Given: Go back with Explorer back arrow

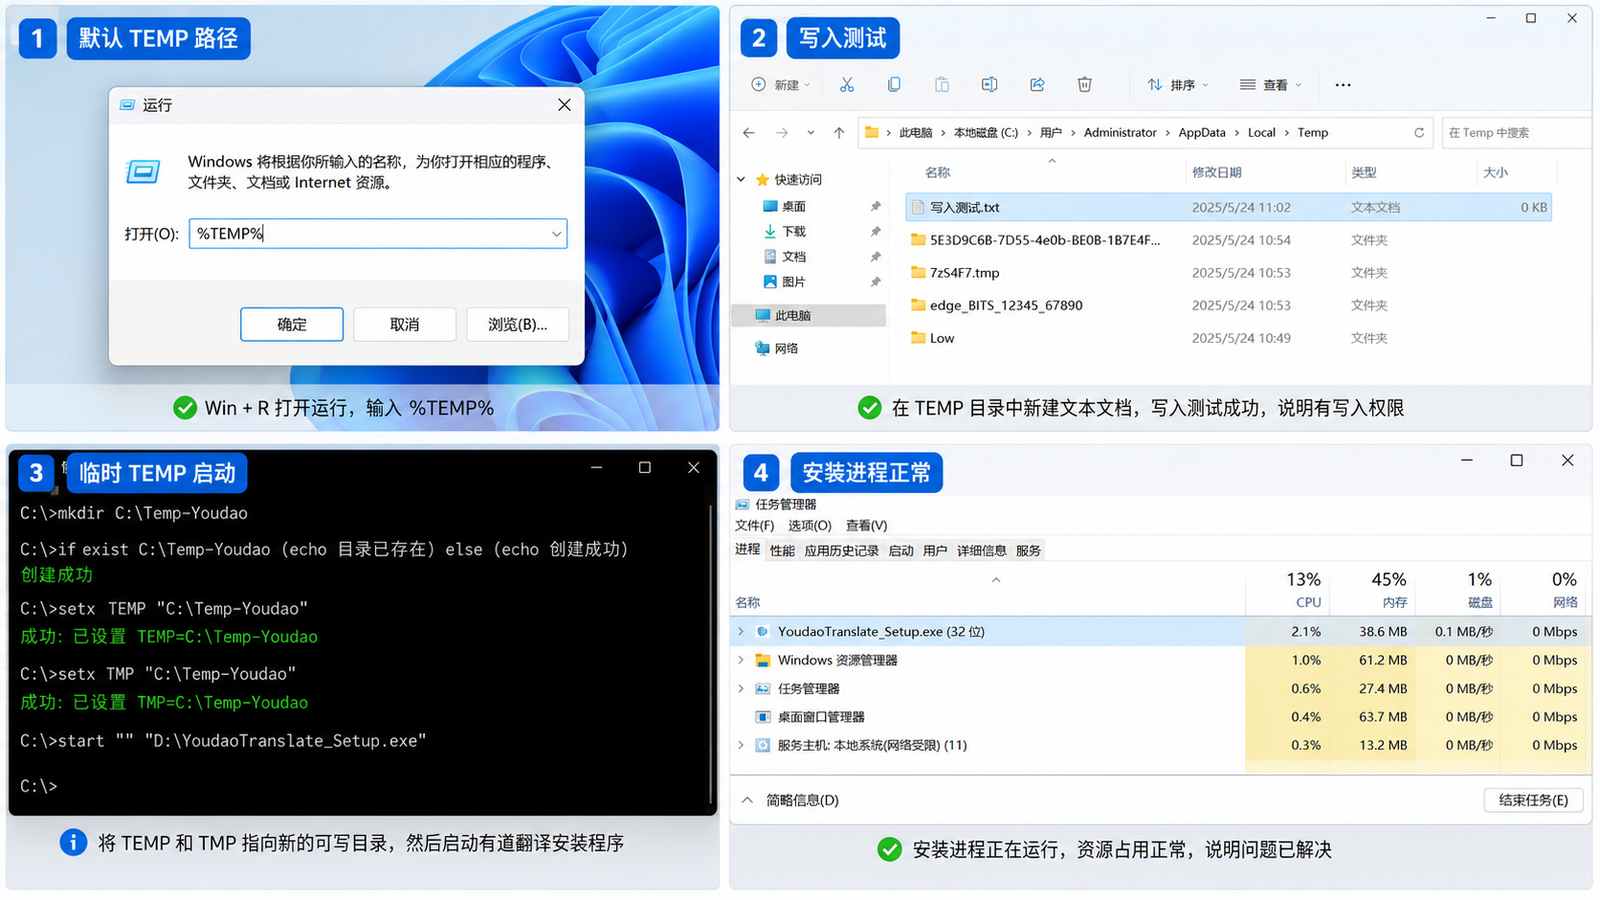Looking at the screenshot, I should (749, 133).
